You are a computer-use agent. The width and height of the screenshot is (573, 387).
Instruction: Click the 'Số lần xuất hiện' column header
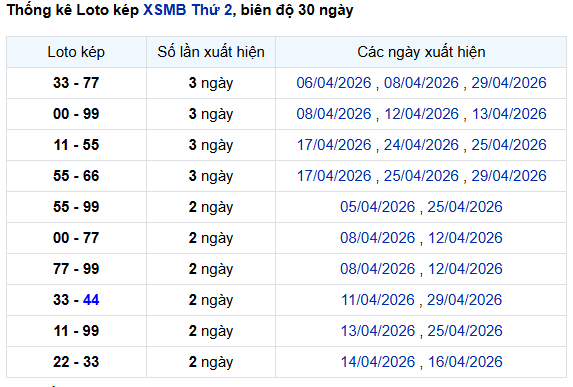coord(211,52)
